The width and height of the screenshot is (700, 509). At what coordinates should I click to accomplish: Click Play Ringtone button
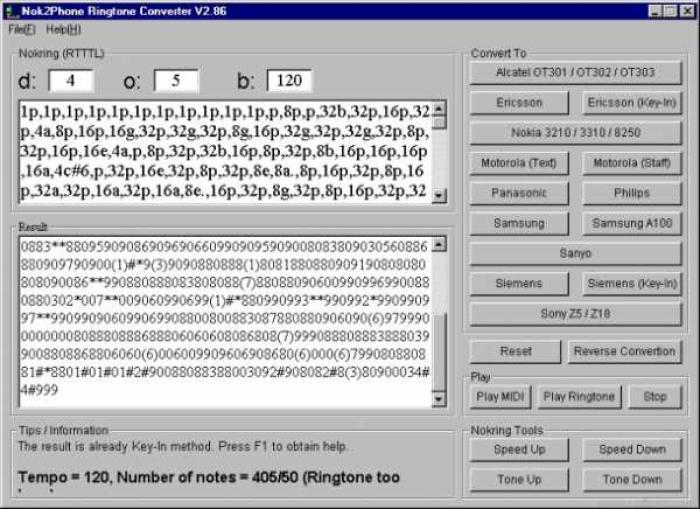(x=579, y=397)
